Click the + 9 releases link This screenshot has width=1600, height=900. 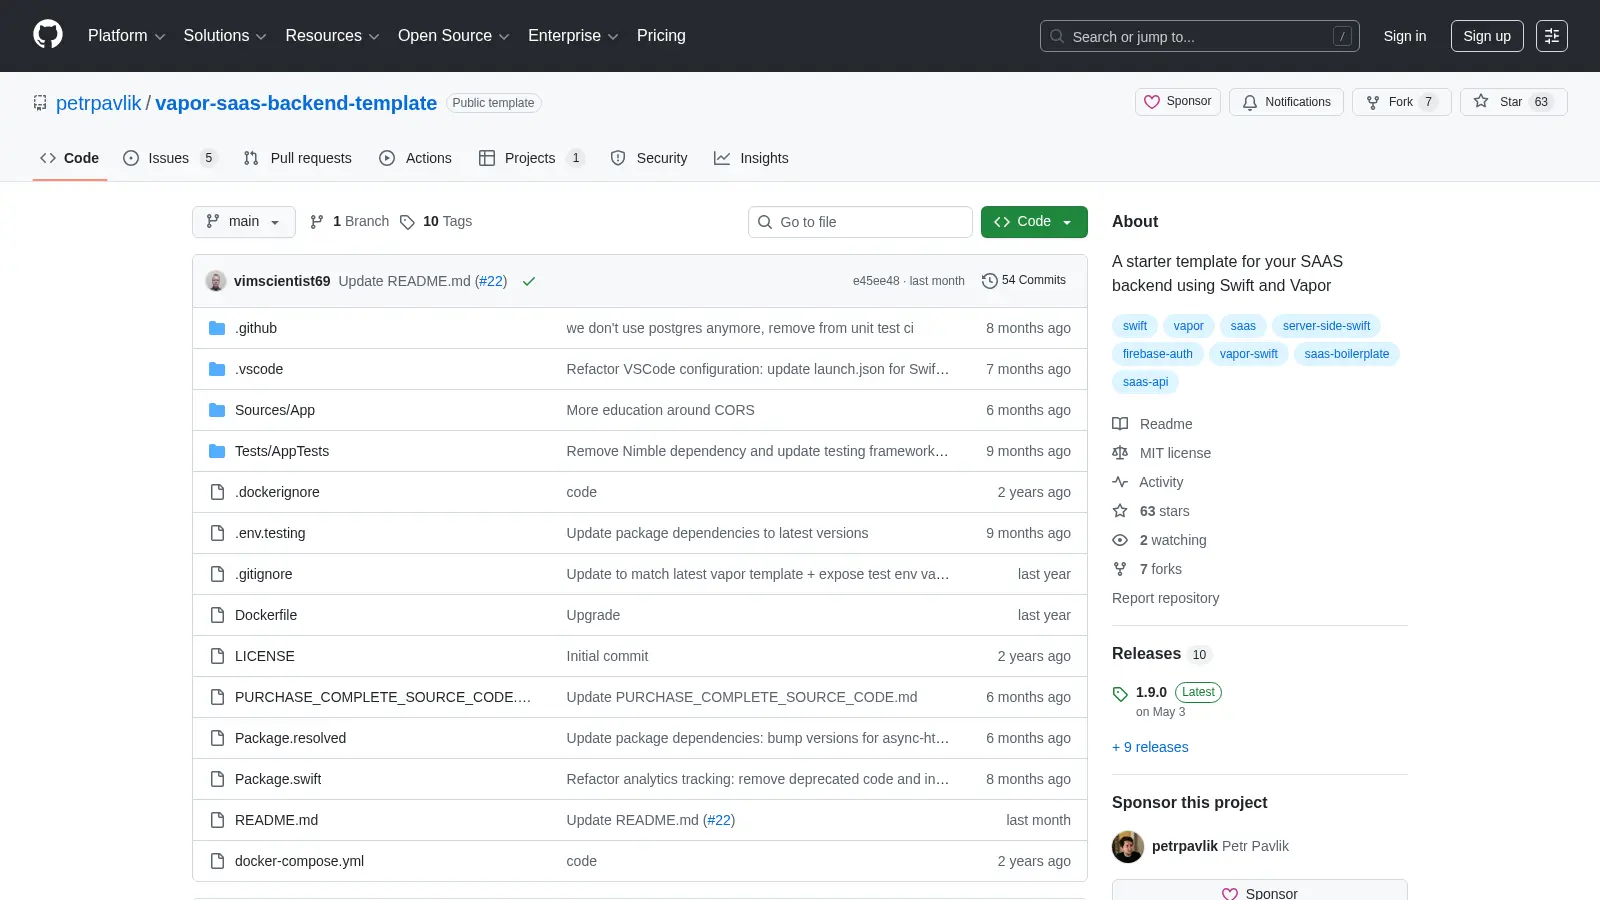click(1150, 747)
